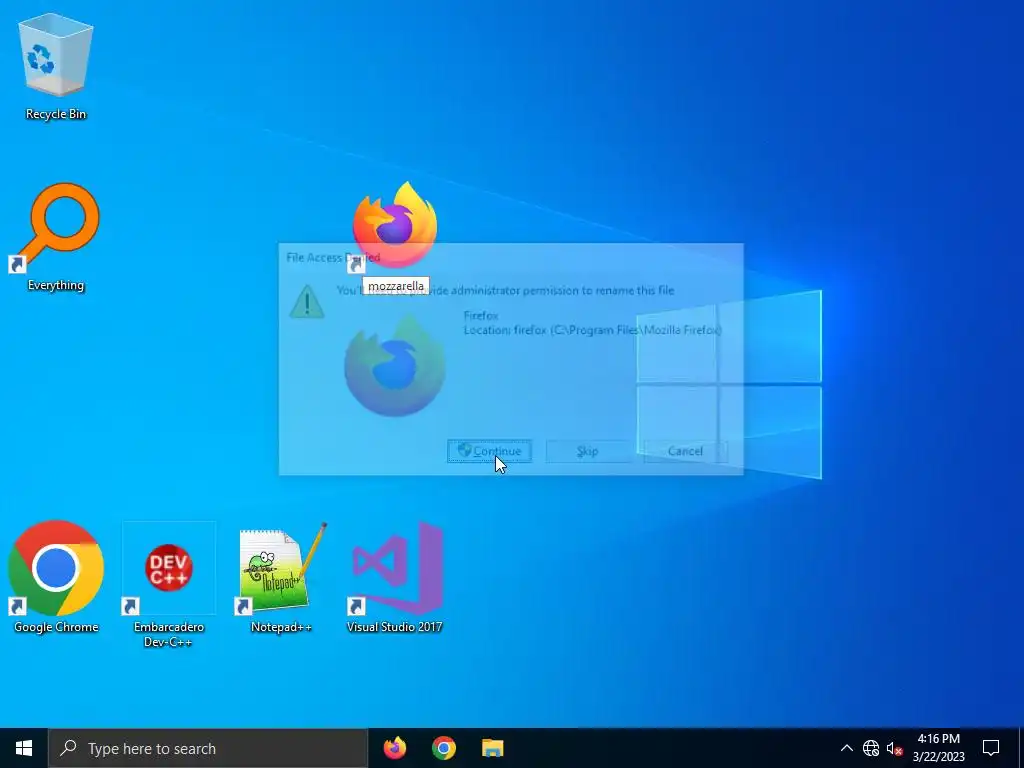The image size is (1024, 768).
Task: Click the 'Embarcadero Dev-C++' label text
Action: pos(168,634)
